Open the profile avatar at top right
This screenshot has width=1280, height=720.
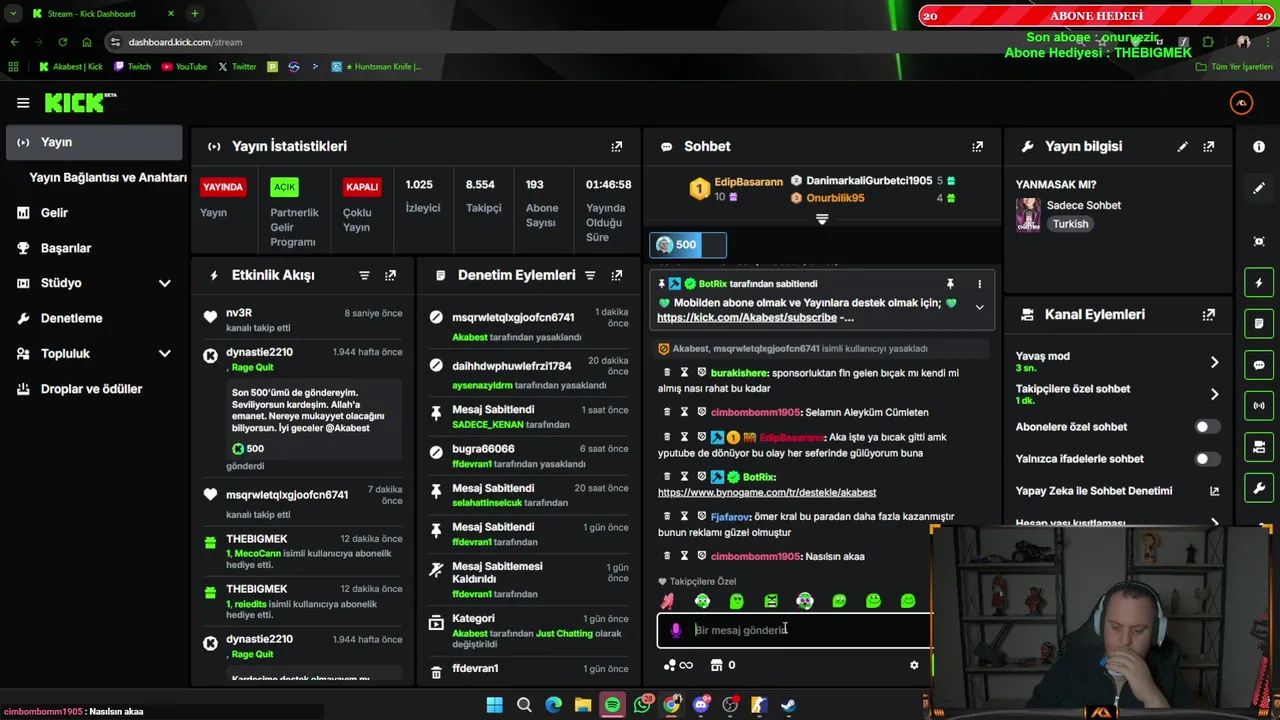(x=1241, y=103)
